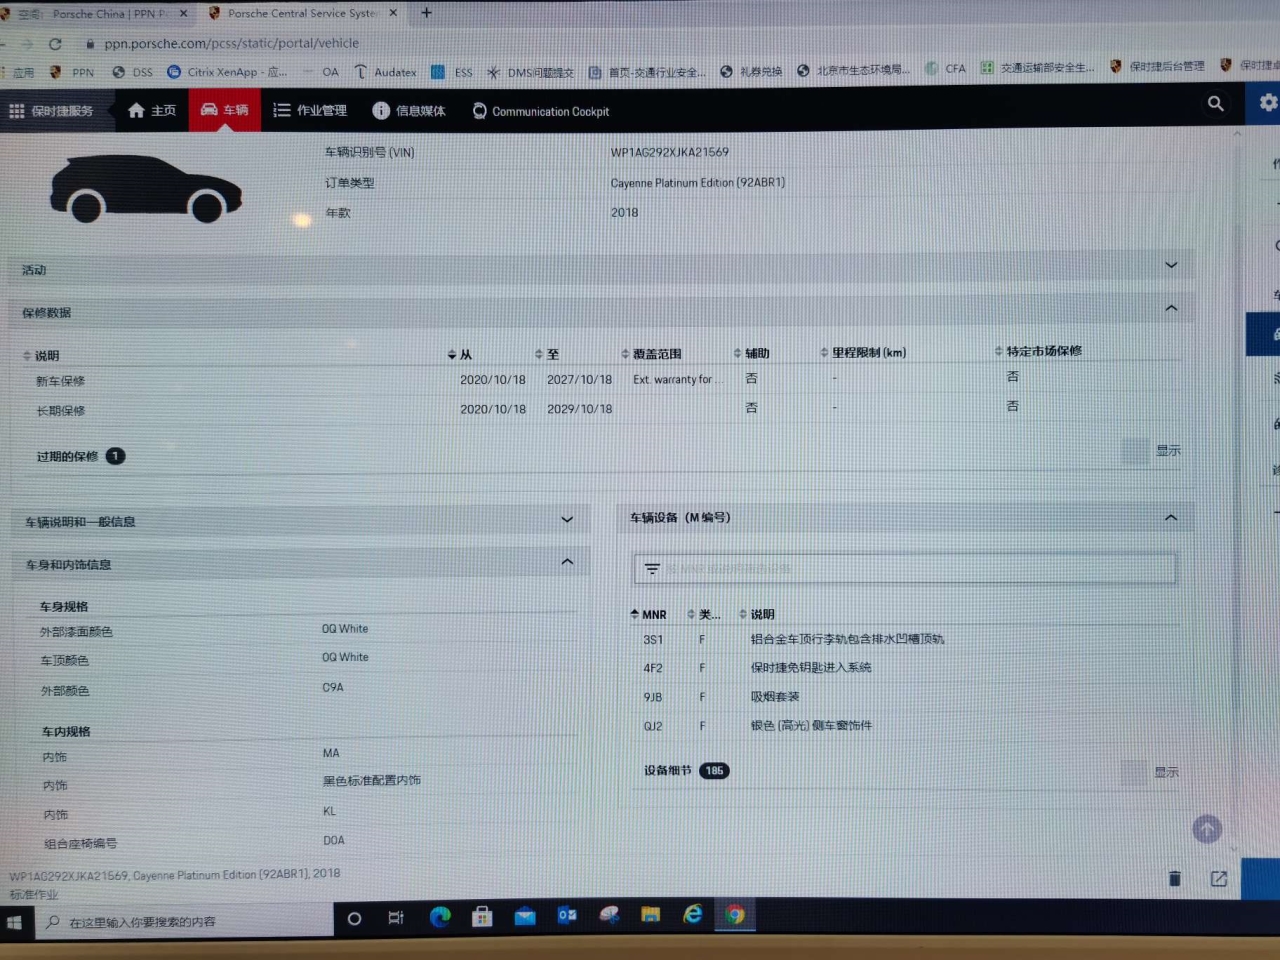This screenshot has height=960, width=1280.
Task: Open the DSS bookmark
Action: coord(133,72)
